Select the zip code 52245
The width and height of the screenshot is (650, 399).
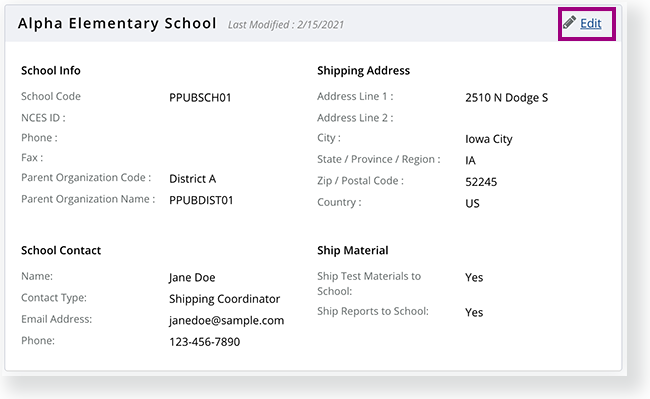click(481, 182)
